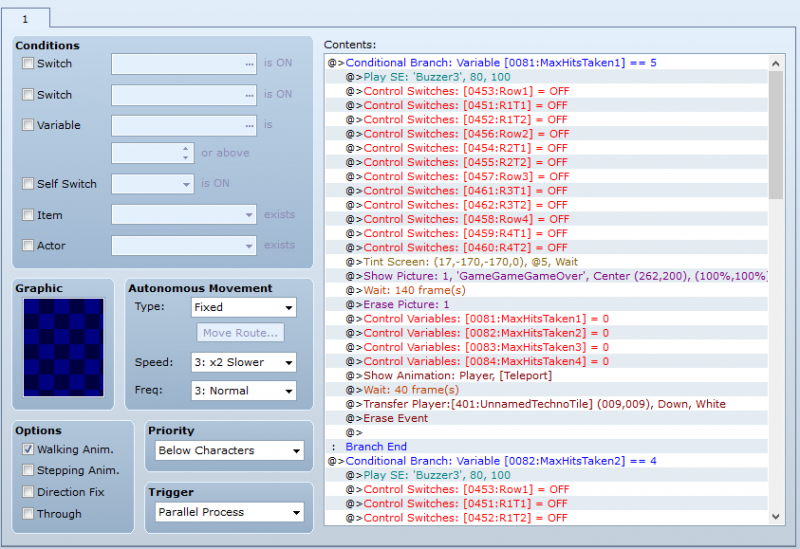Click the variable value stepper arrows

point(186,153)
